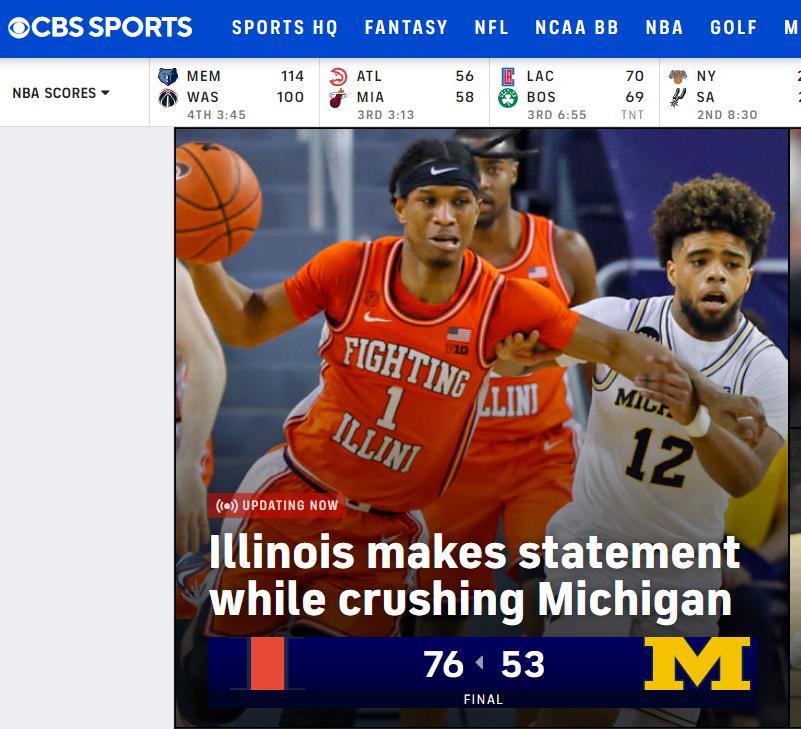Click the LA Clippers team logo

point(508,76)
